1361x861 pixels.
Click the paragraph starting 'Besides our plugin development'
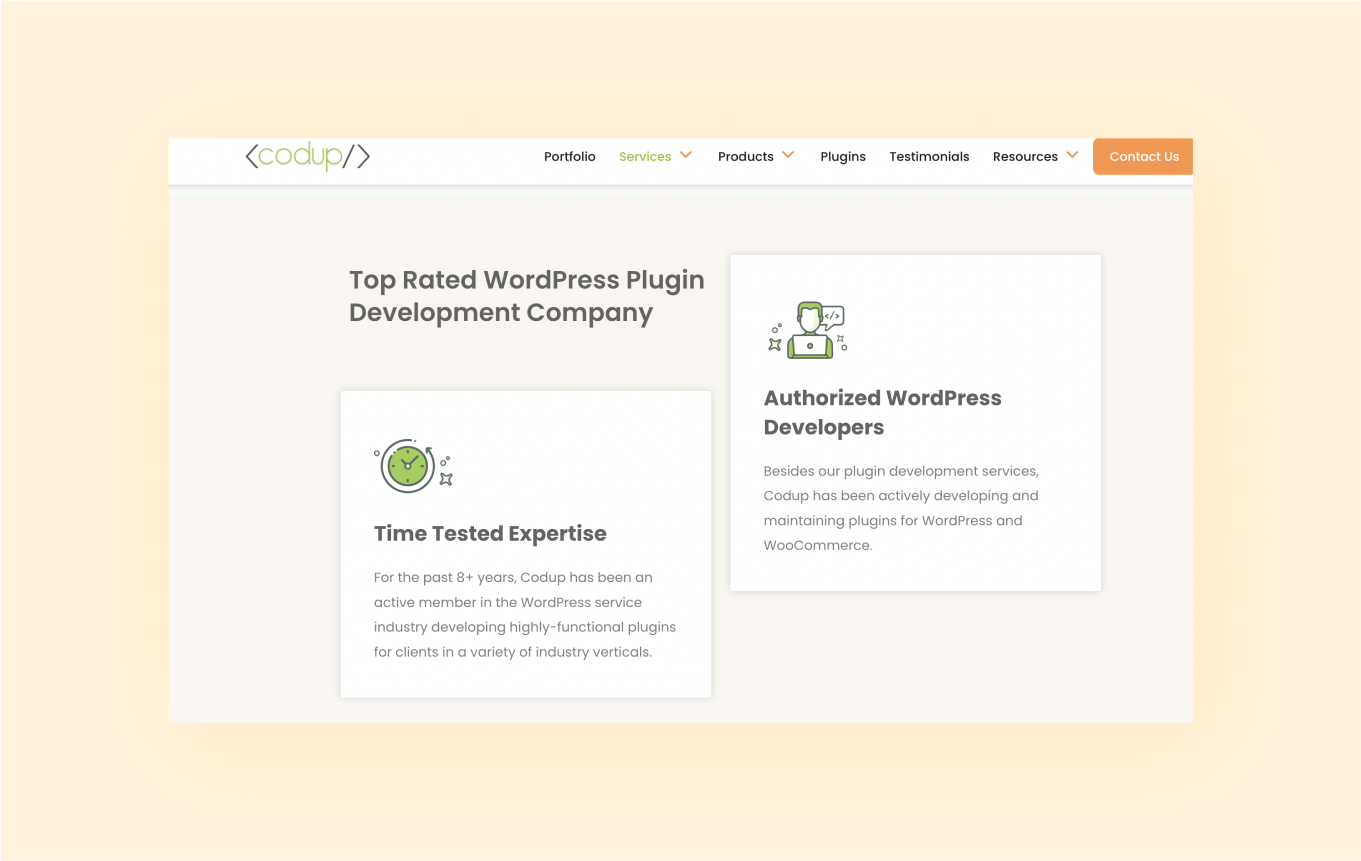(x=901, y=508)
